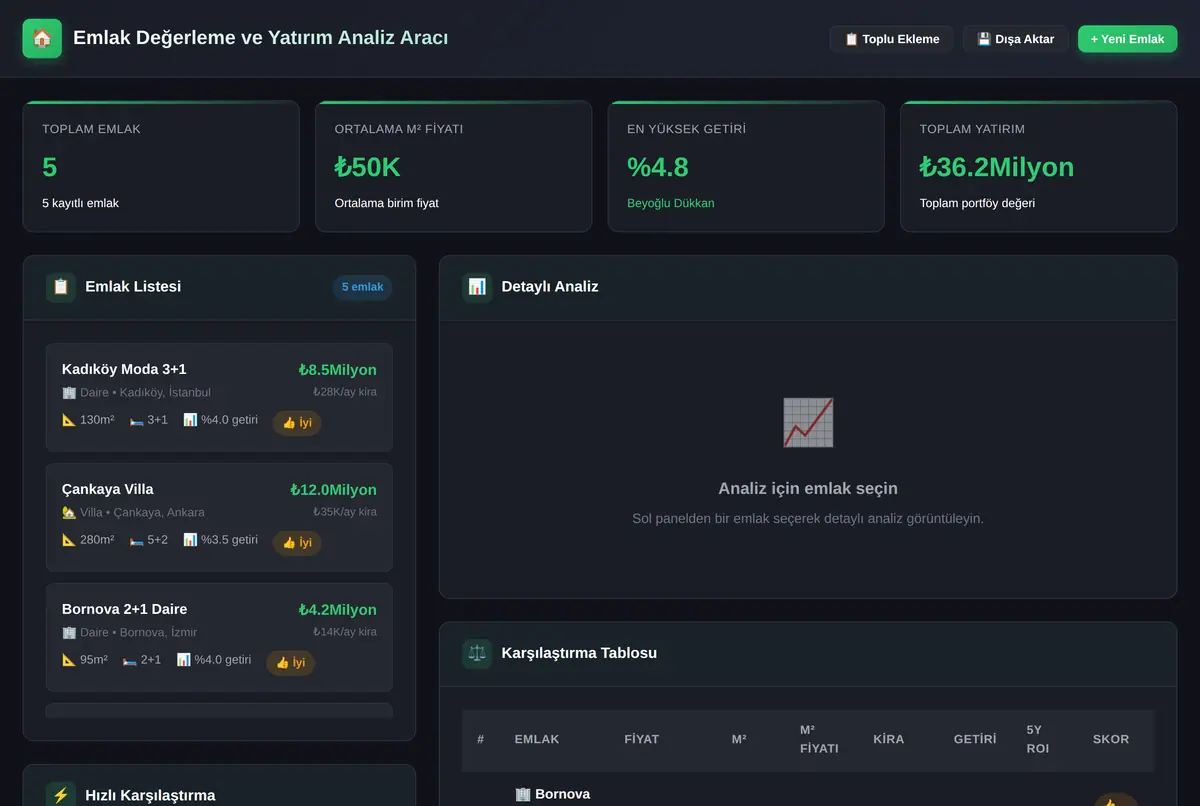Click the 5Y ROI column header
Viewport: 1200px width, 806px height.
point(1038,739)
